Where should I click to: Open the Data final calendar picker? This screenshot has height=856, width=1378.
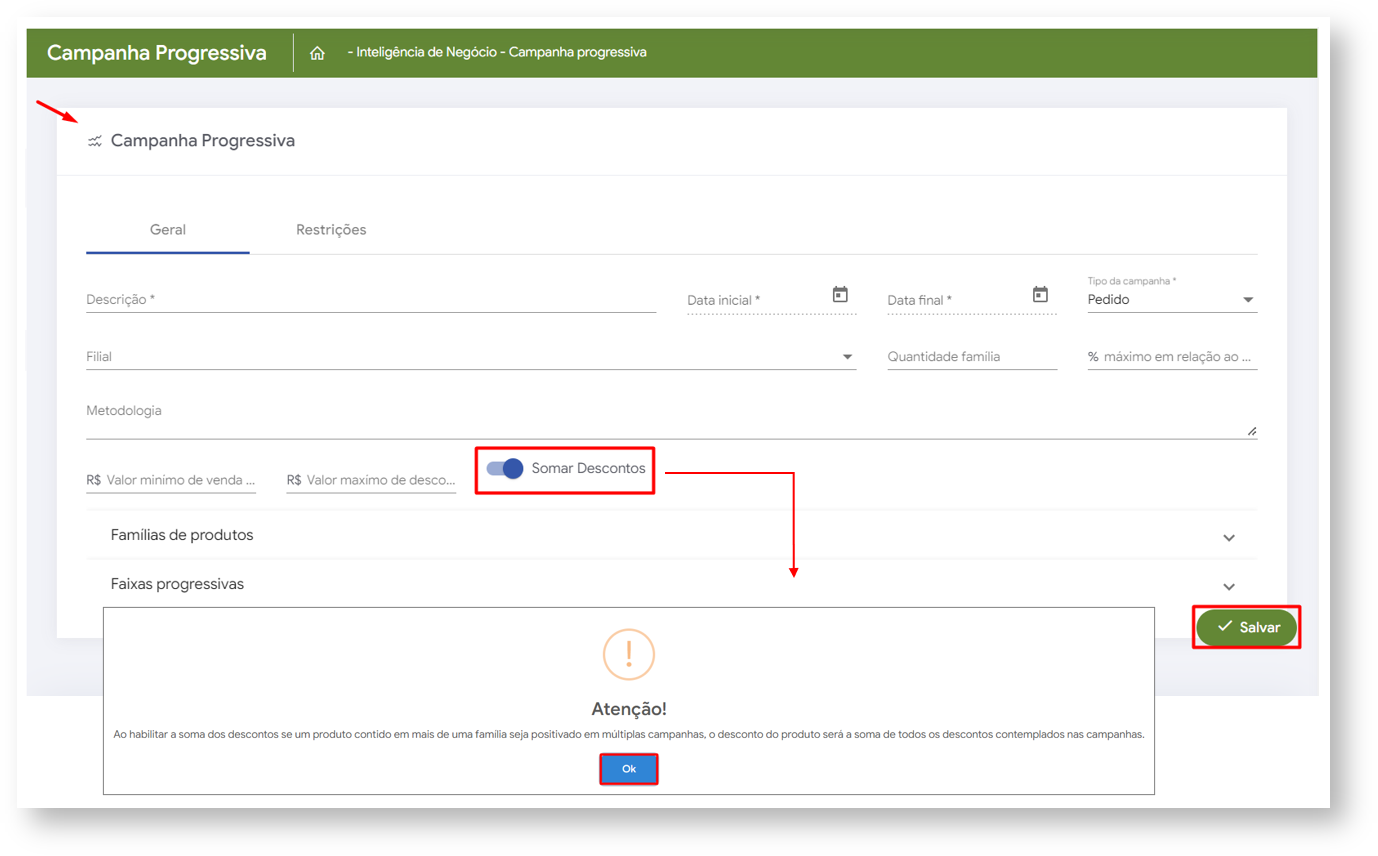[1040, 295]
